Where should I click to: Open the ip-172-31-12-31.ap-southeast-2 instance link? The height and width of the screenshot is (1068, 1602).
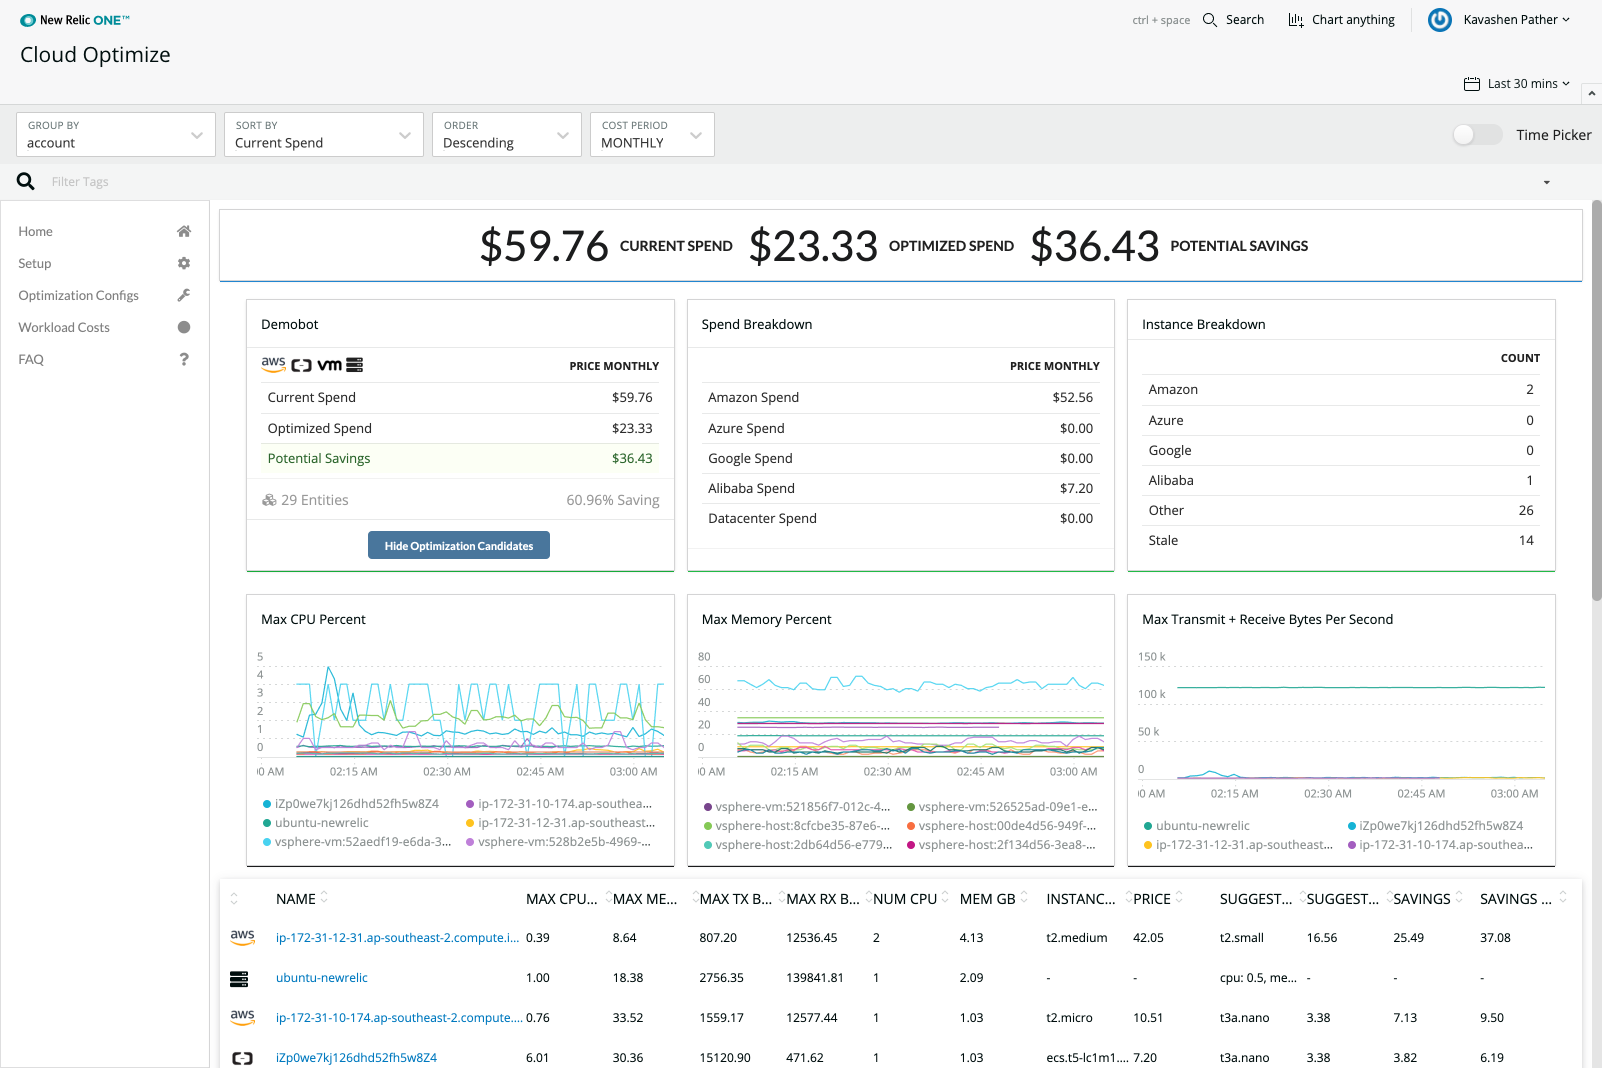(x=397, y=937)
